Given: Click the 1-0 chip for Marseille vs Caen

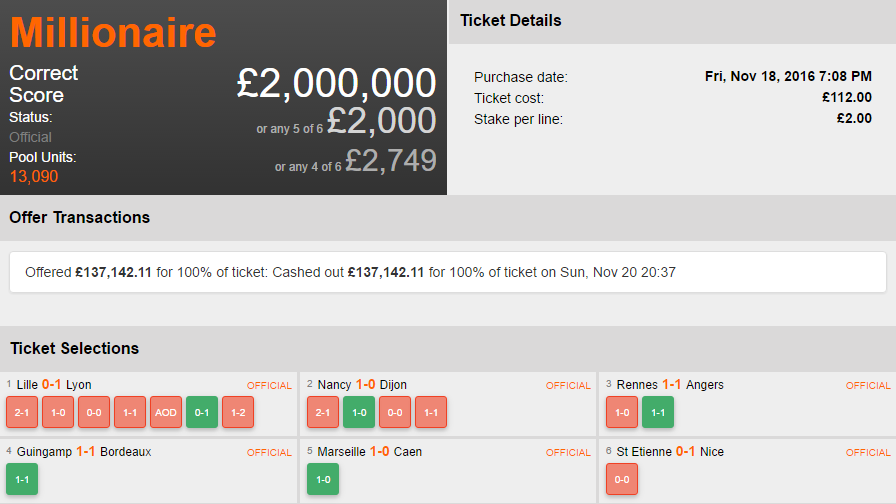Looking at the screenshot, I should (322, 479).
